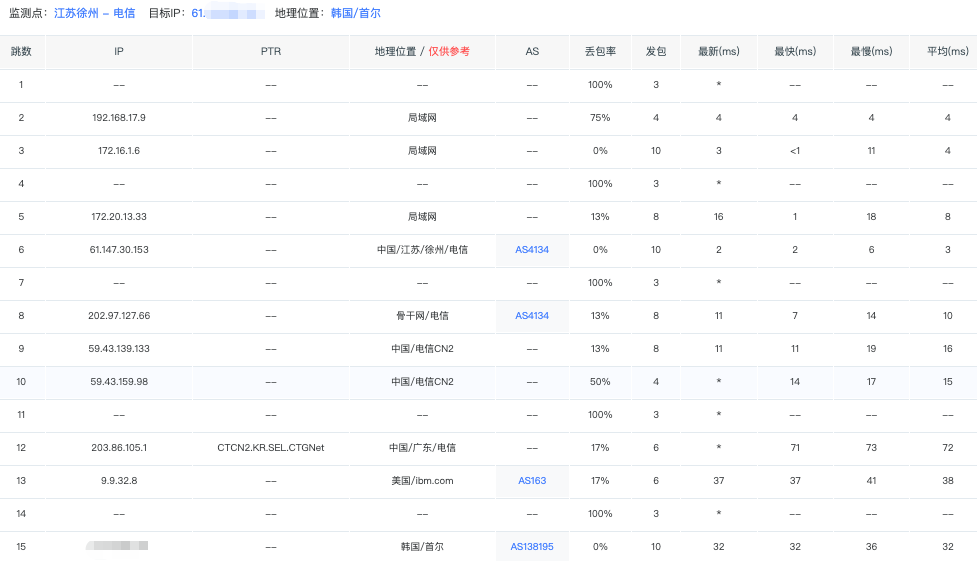Viewport: 977px width, 561px height.
Task: Click the 最新(ms) column header
Action: pos(718,51)
